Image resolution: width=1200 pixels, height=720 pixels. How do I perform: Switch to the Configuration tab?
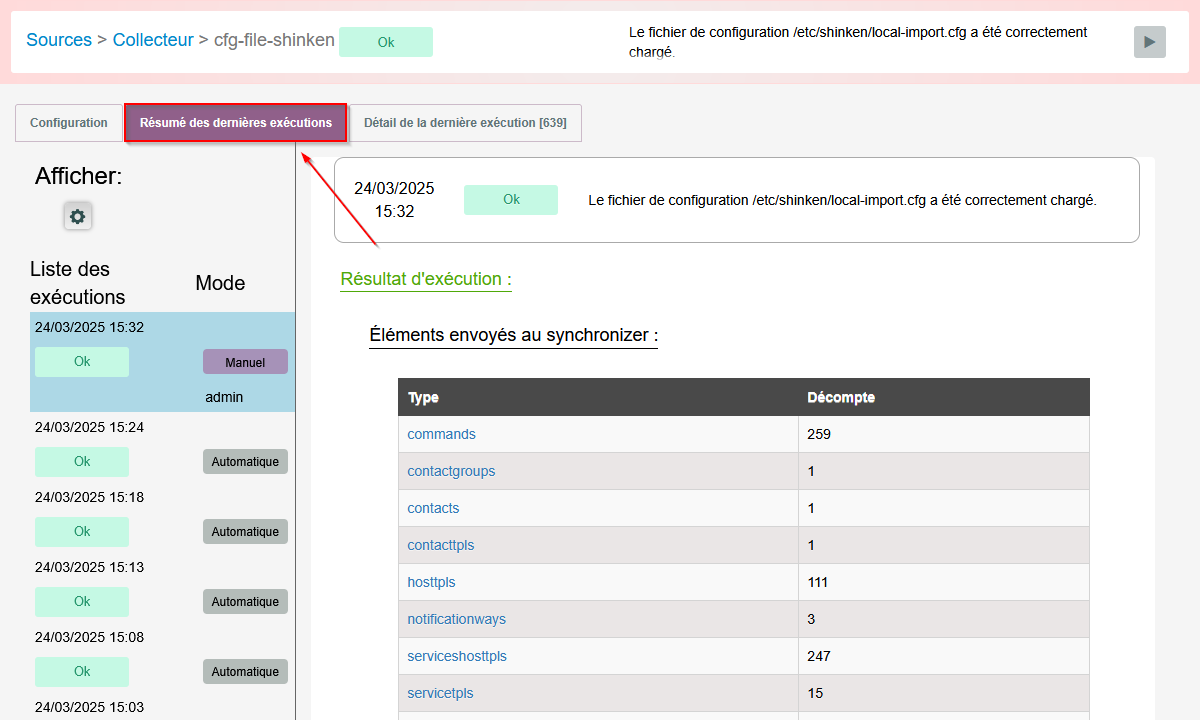point(69,123)
